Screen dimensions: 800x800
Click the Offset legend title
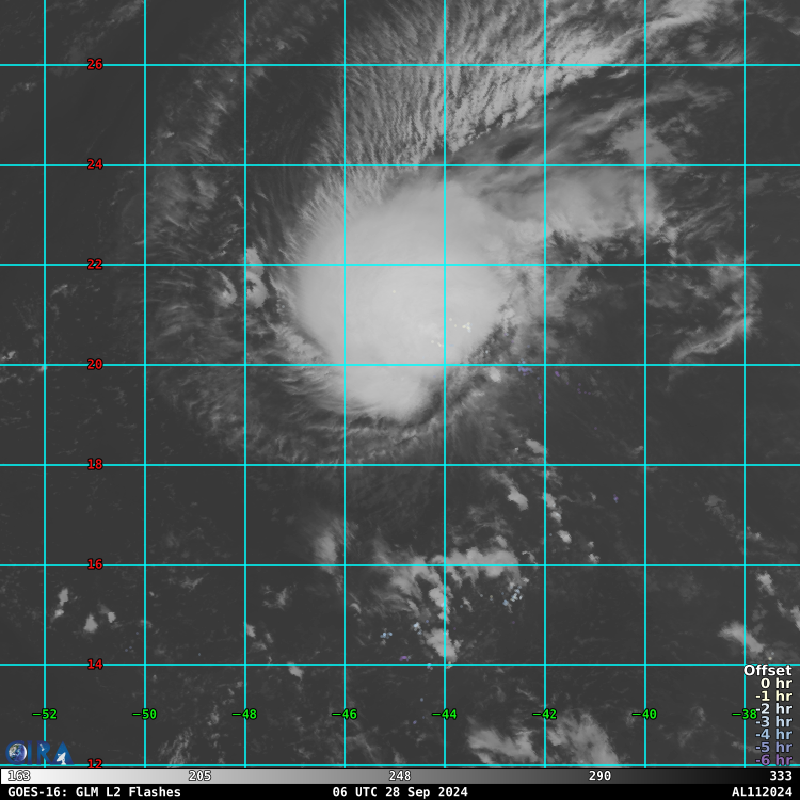coord(767,671)
